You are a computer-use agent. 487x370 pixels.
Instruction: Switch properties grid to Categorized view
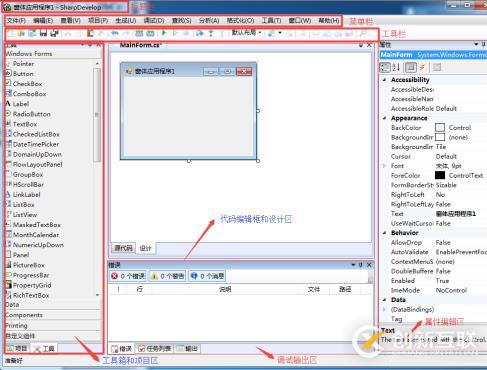pyautogui.click(x=385, y=67)
